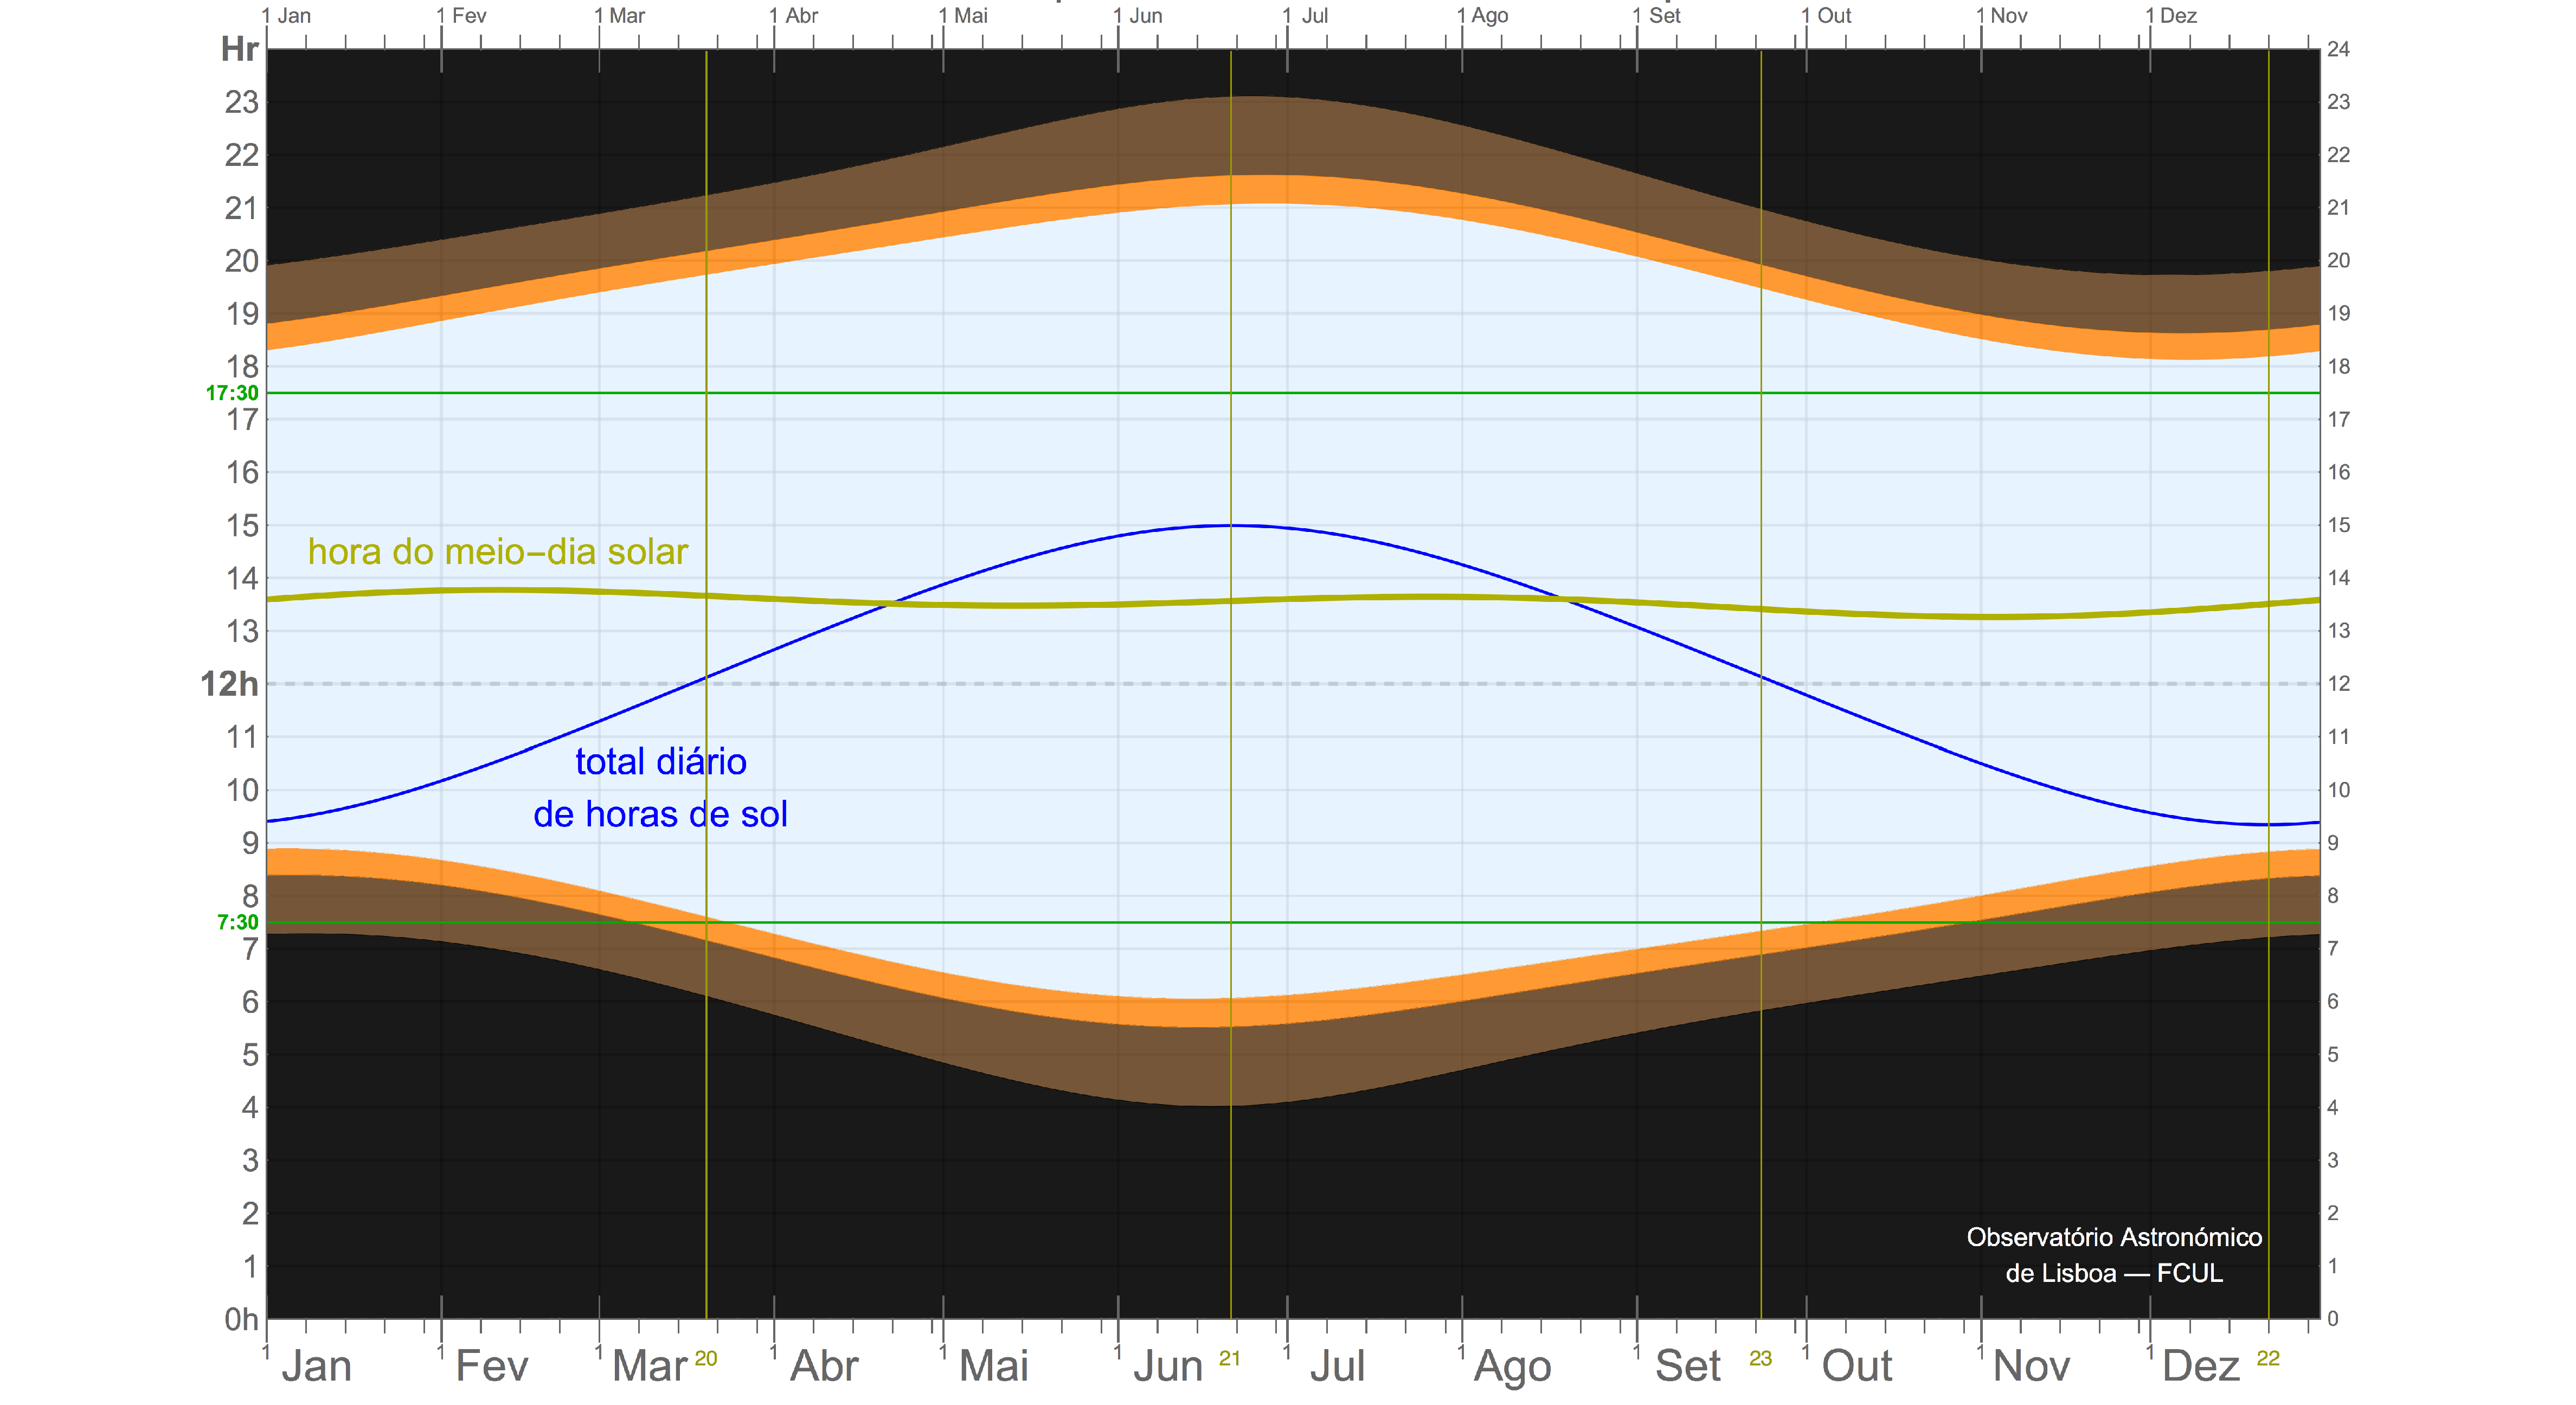This screenshot has width=2576, height=1405.
Task: Click the solstice marker 22 near Dez
Action: click(x=2268, y=1358)
